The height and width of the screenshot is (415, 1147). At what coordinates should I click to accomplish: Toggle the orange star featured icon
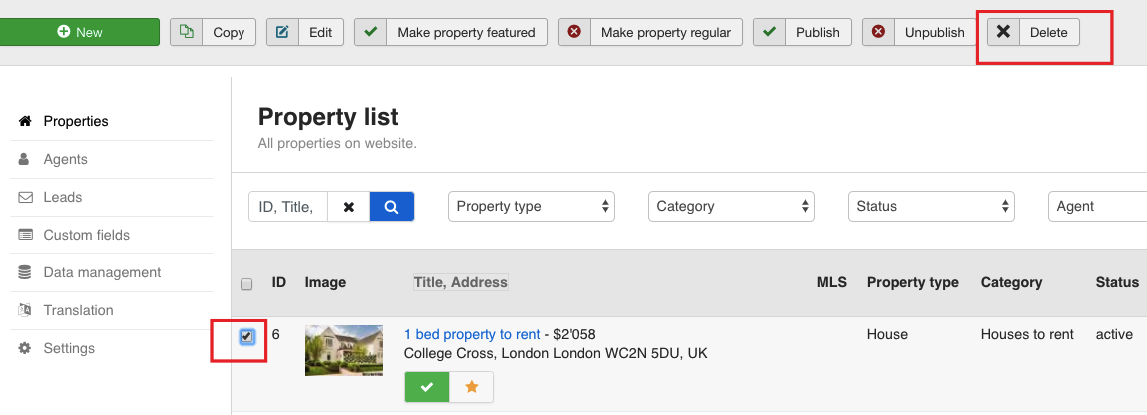[x=472, y=387]
